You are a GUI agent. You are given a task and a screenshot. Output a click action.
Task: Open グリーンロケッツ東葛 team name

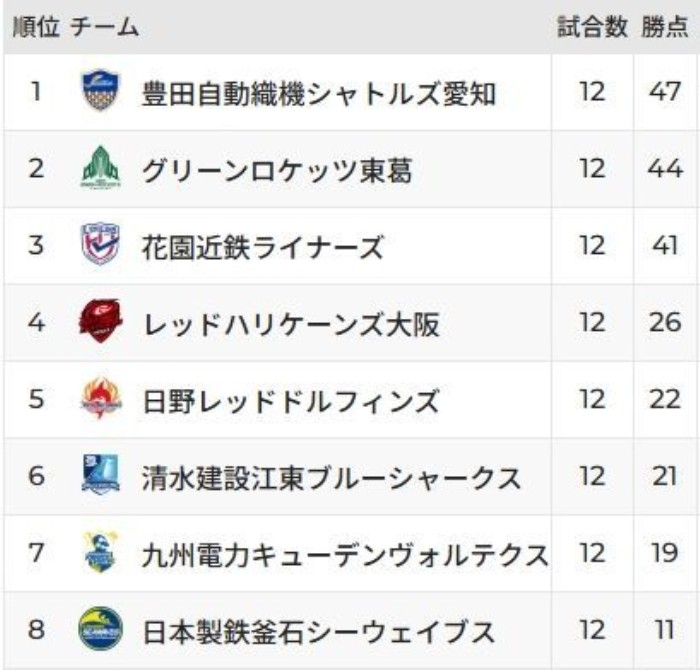pyautogui.click(x=277, y=171)
